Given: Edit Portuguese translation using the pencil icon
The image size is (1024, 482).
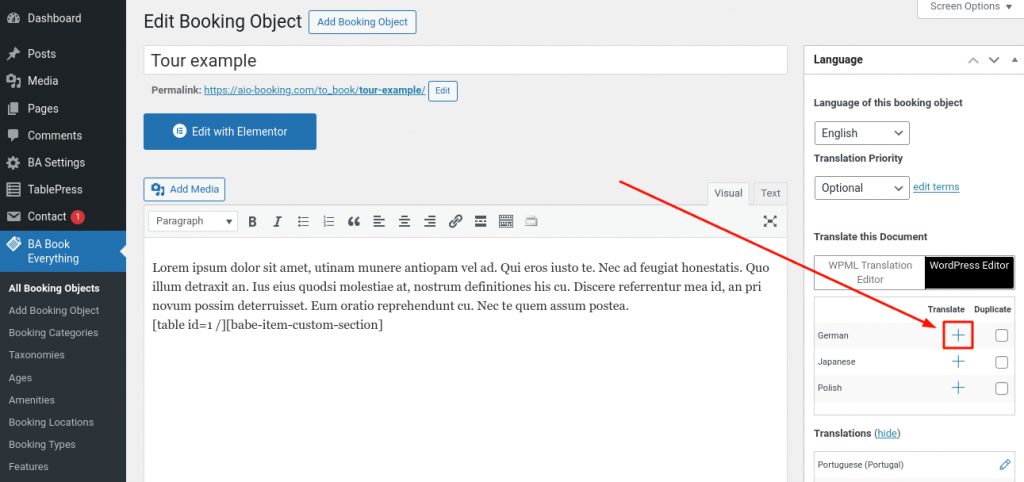Looking at the screenshot, I should 1005,465.
